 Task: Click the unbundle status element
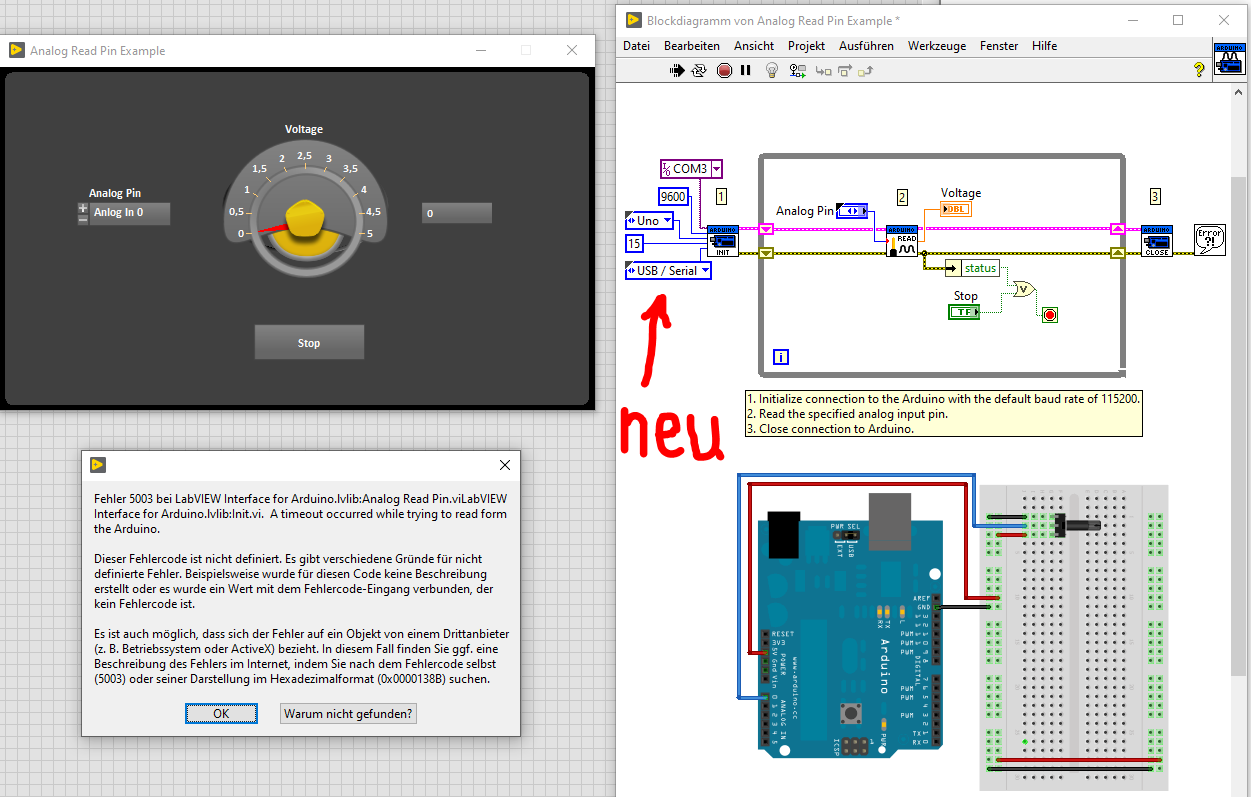(972, 268)
